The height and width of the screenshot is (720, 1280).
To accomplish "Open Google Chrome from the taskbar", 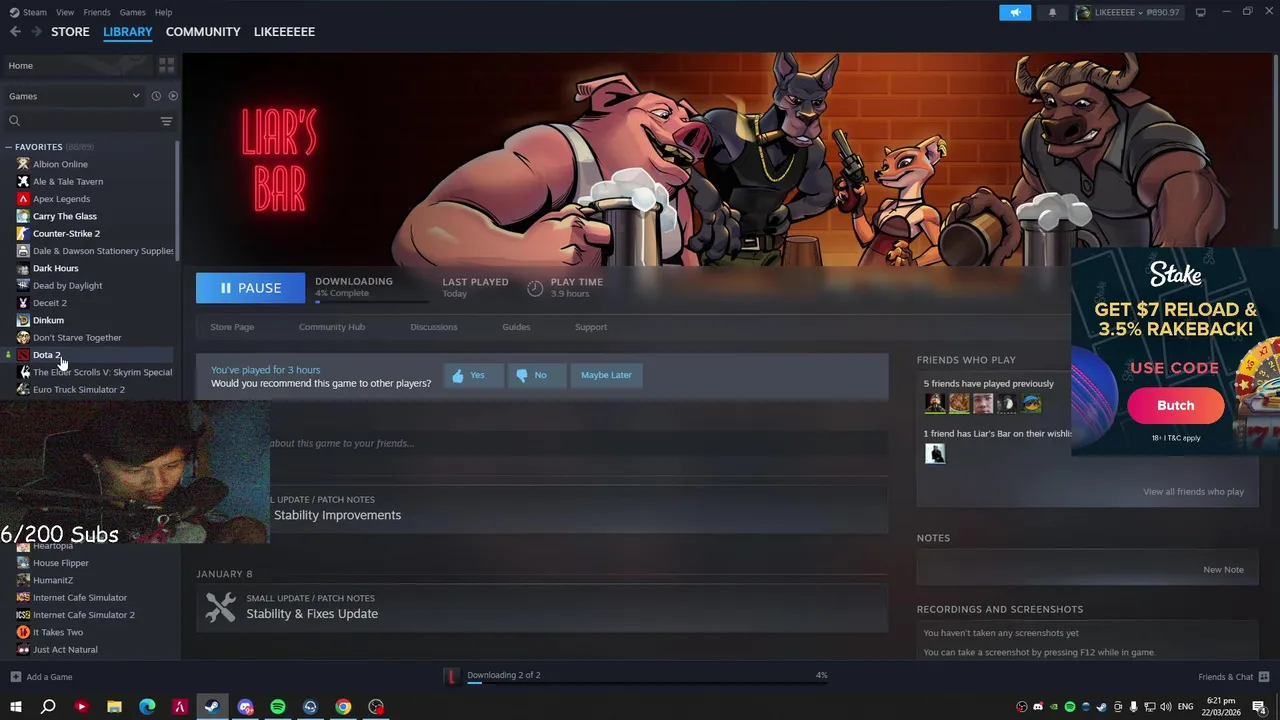I will (343, 707).
